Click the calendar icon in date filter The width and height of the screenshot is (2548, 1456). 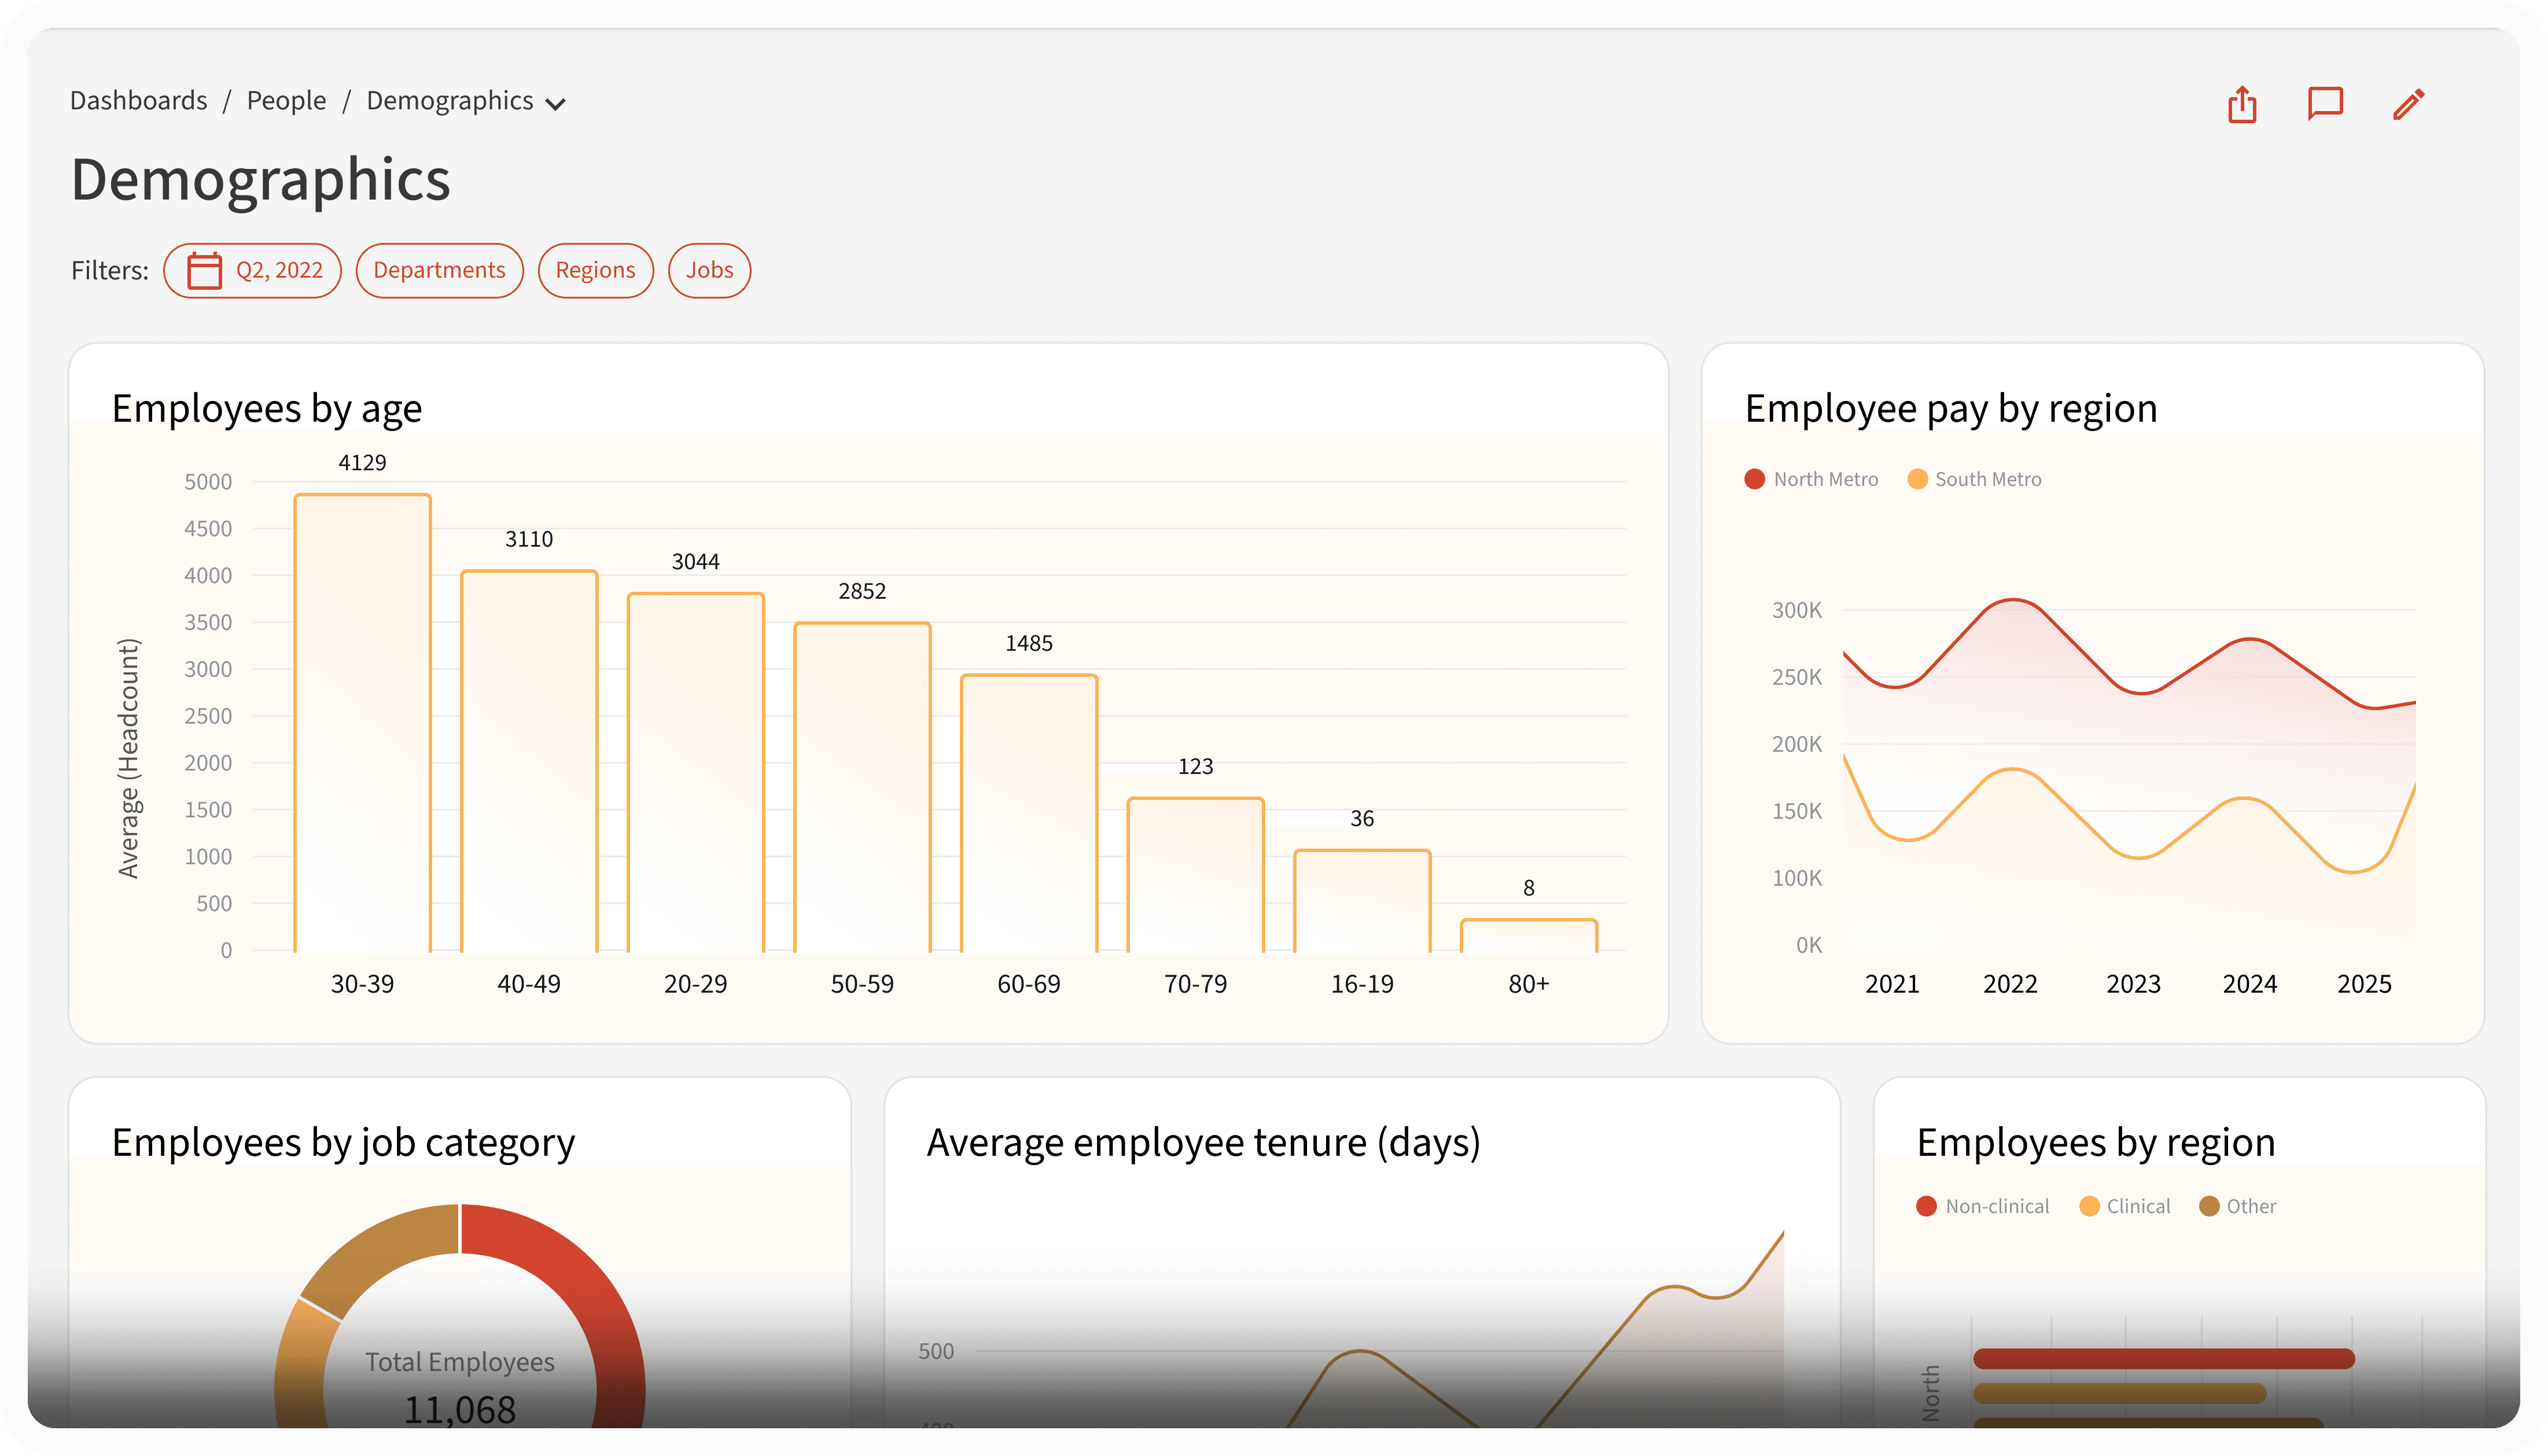pyautogui.click(x=205, y=271)
